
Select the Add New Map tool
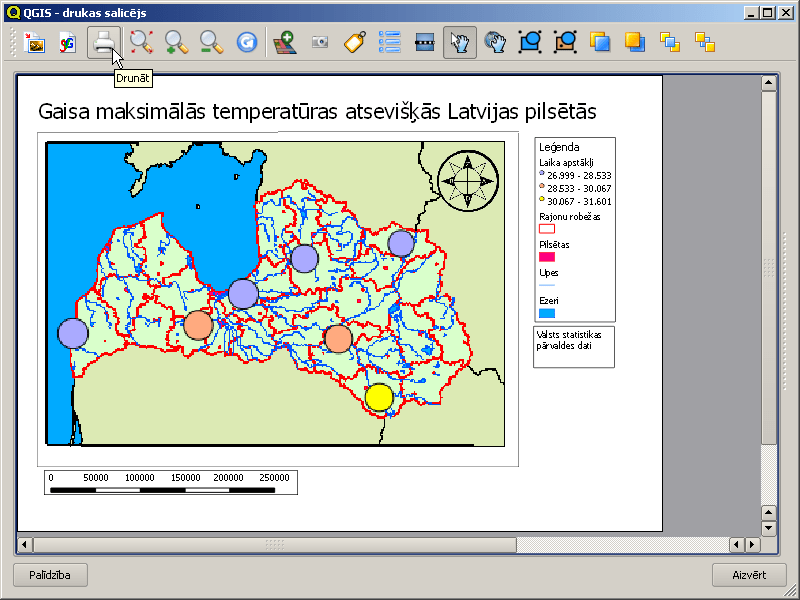(285, 42)
